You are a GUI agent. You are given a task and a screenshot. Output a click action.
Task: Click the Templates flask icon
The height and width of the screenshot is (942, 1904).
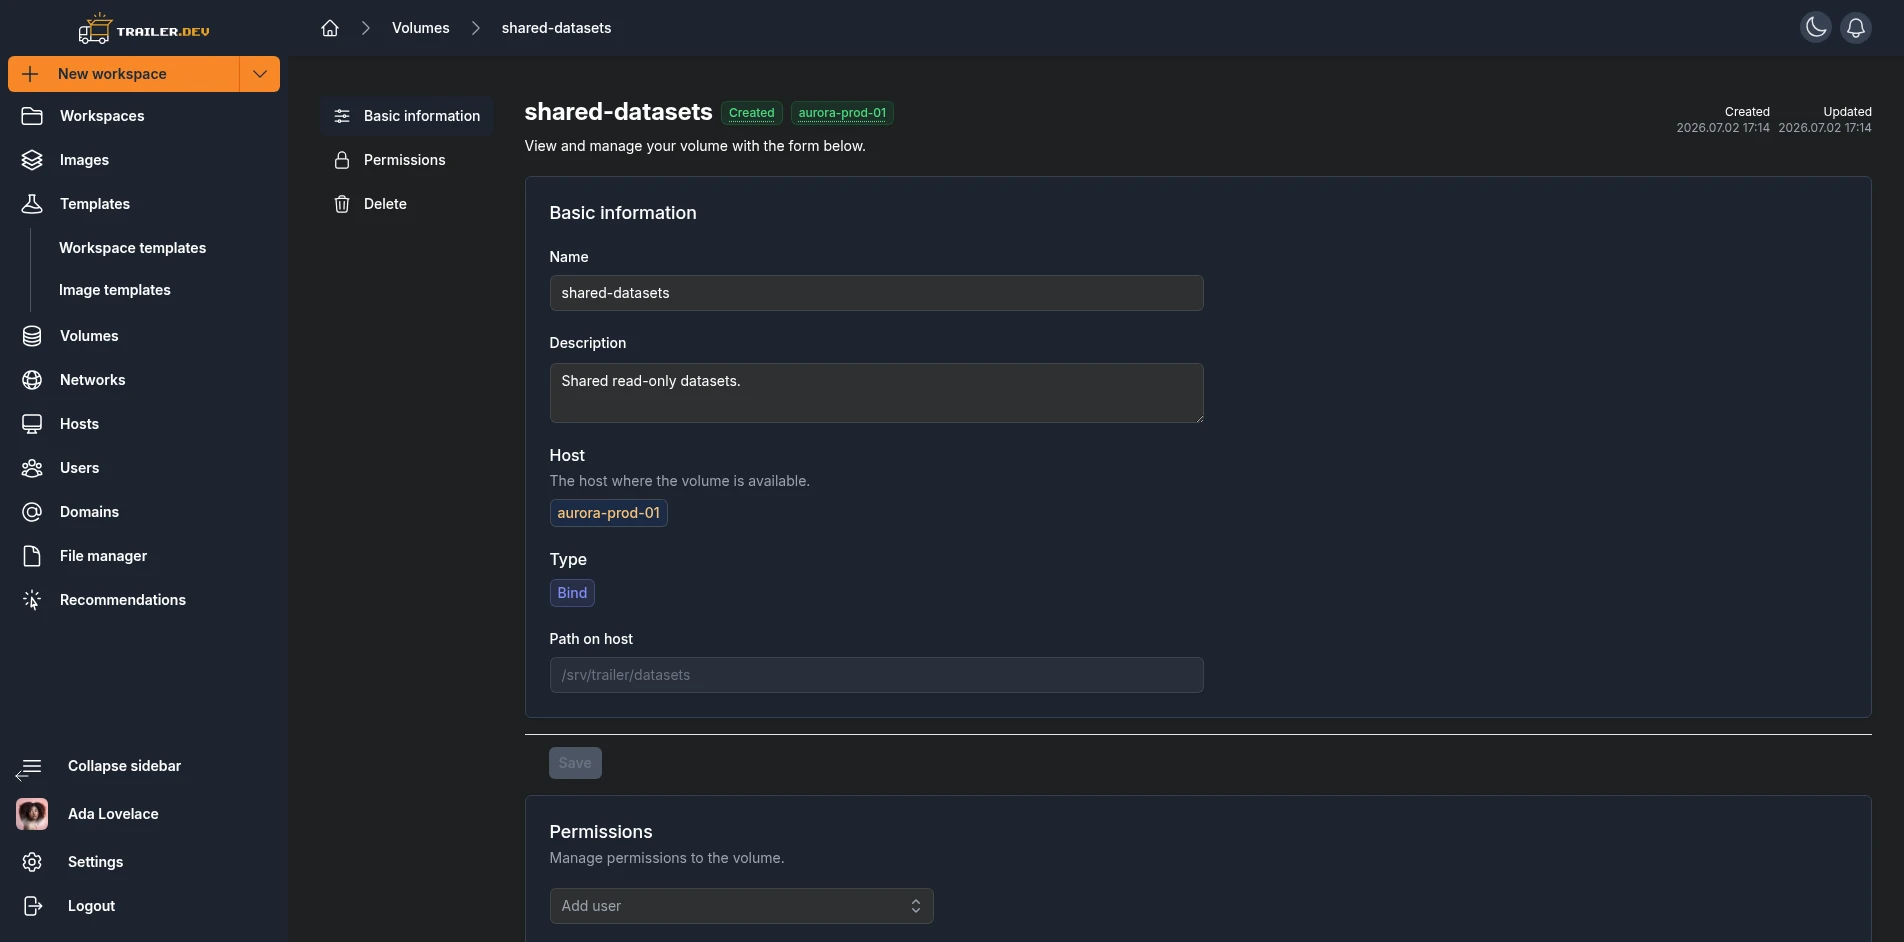coord(32,204)
